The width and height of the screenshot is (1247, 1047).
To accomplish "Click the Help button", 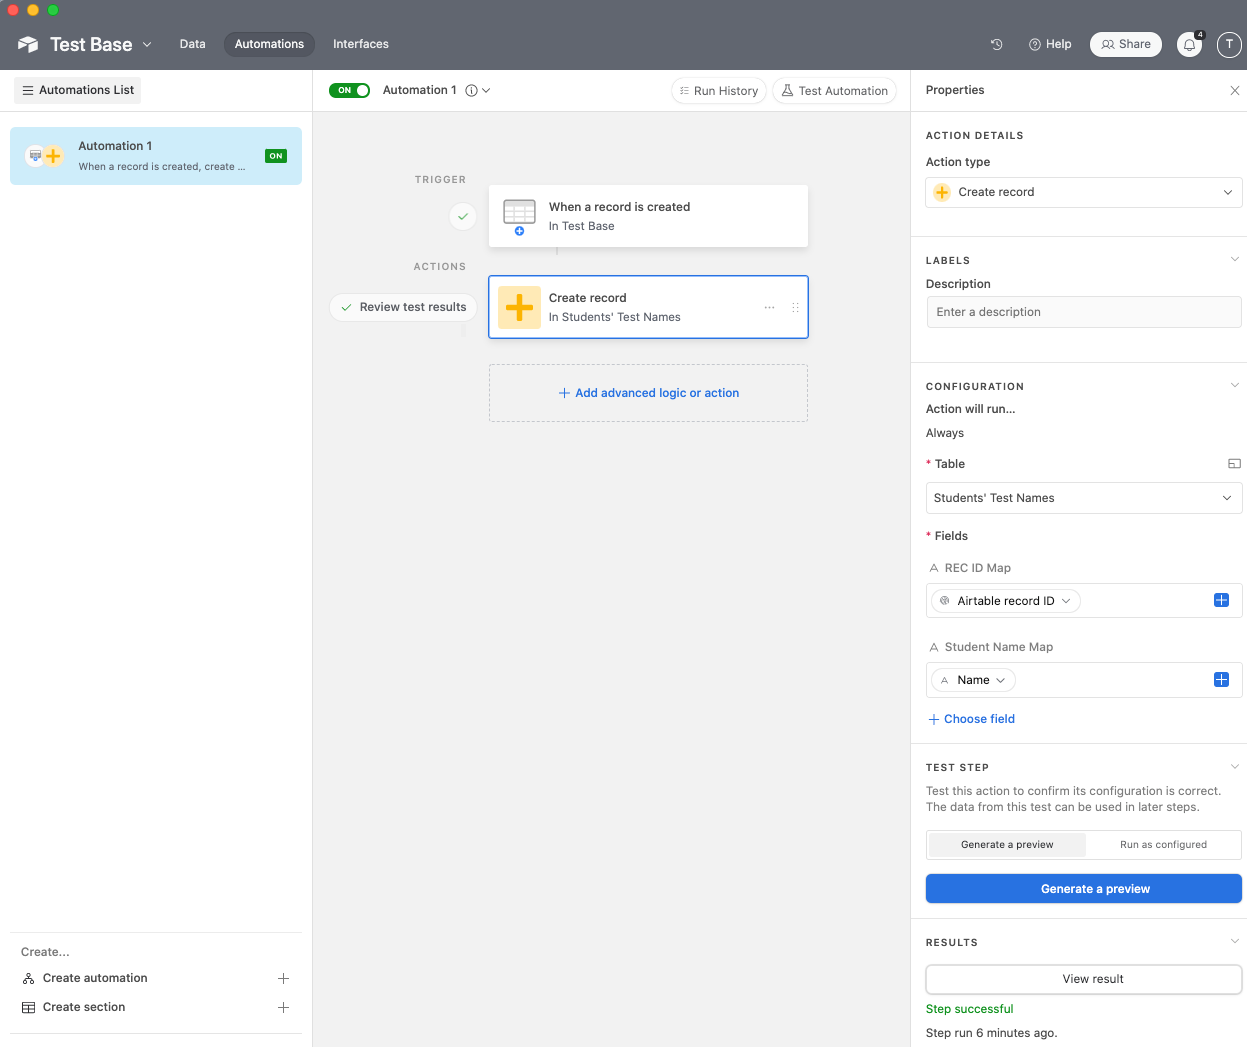I will point(1050,44).
